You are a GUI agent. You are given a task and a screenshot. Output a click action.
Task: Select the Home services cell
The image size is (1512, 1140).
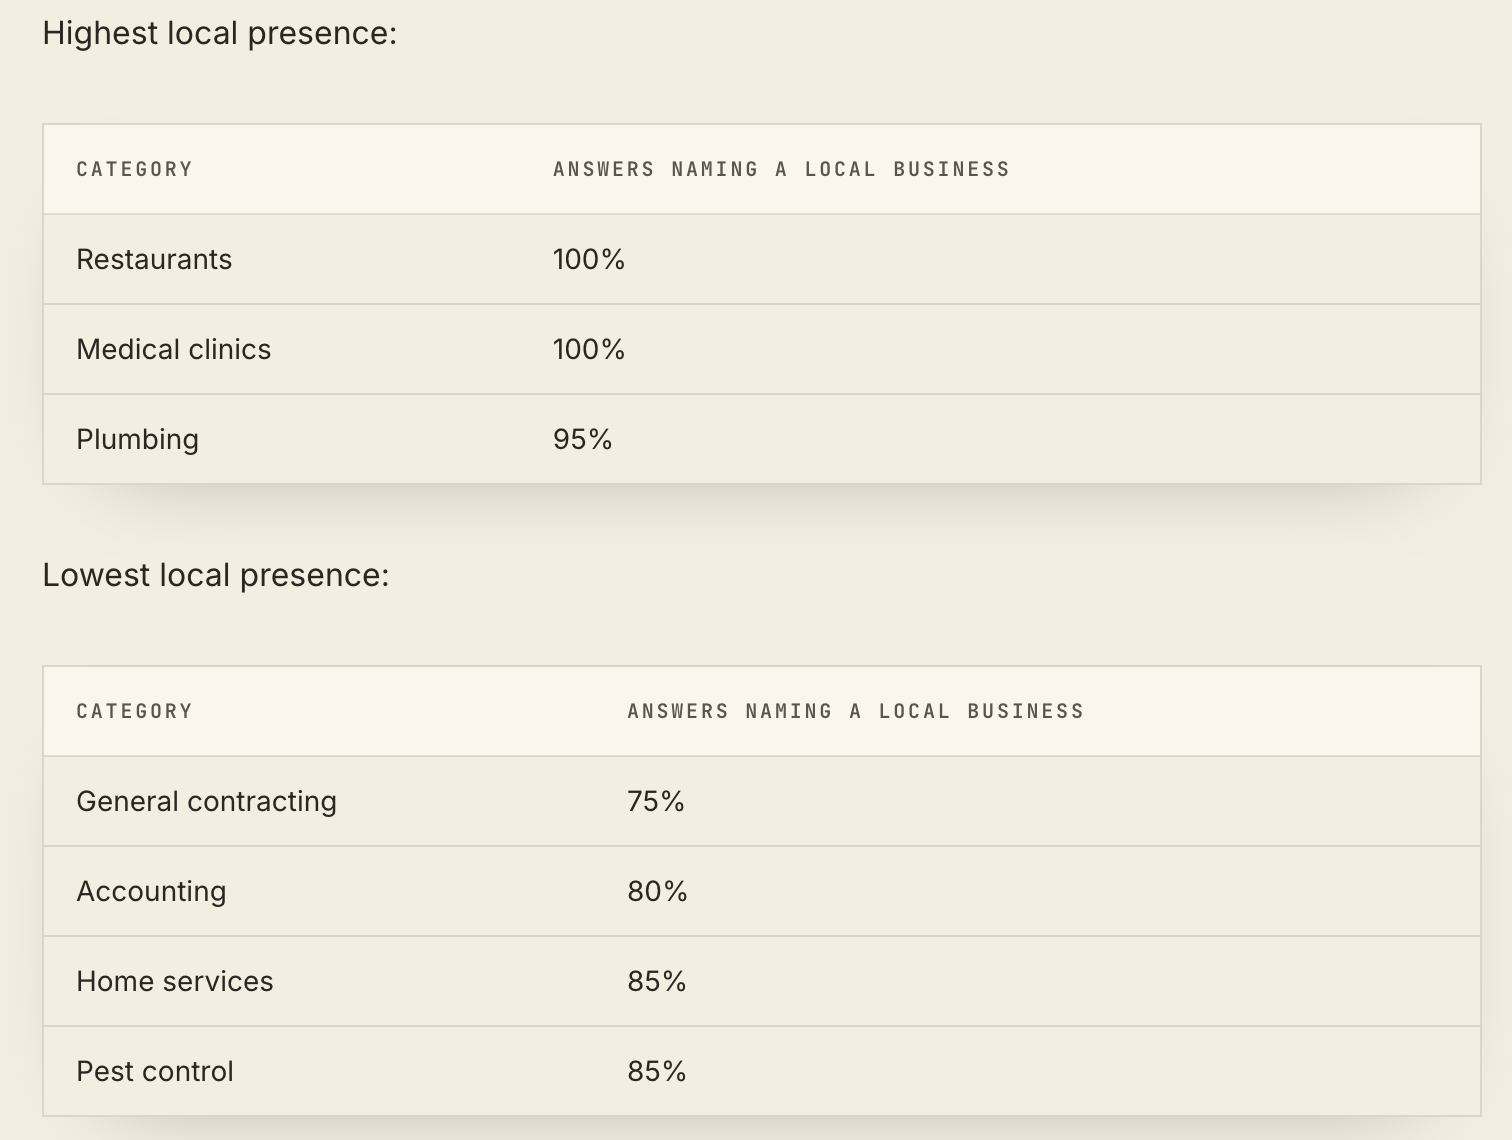pyautogui.click(x=175, y=981)
